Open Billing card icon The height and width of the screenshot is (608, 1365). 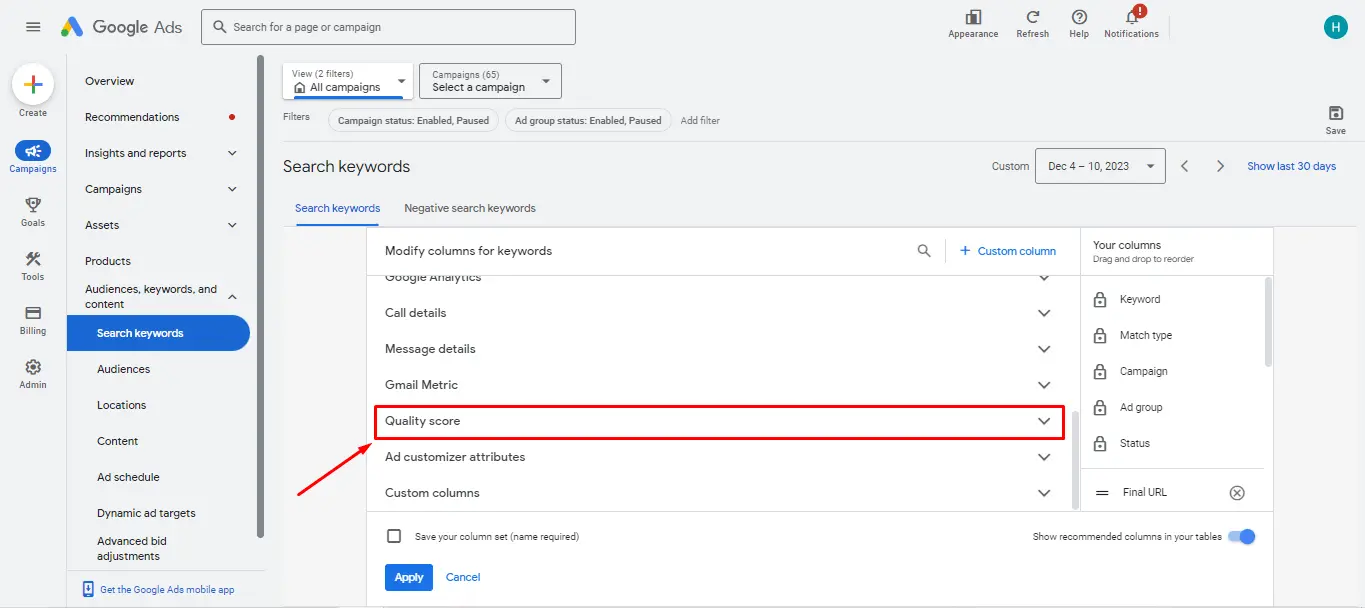coord(33,313)
